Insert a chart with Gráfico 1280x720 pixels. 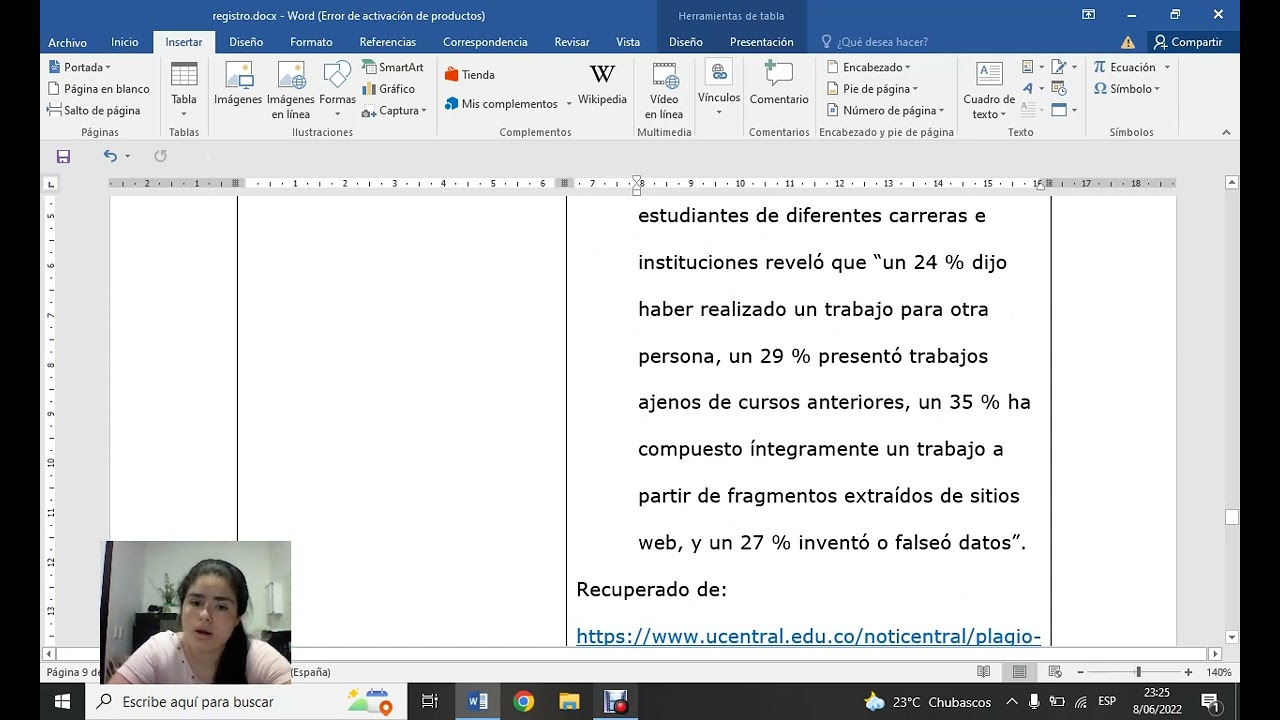(x=389, y=89)
